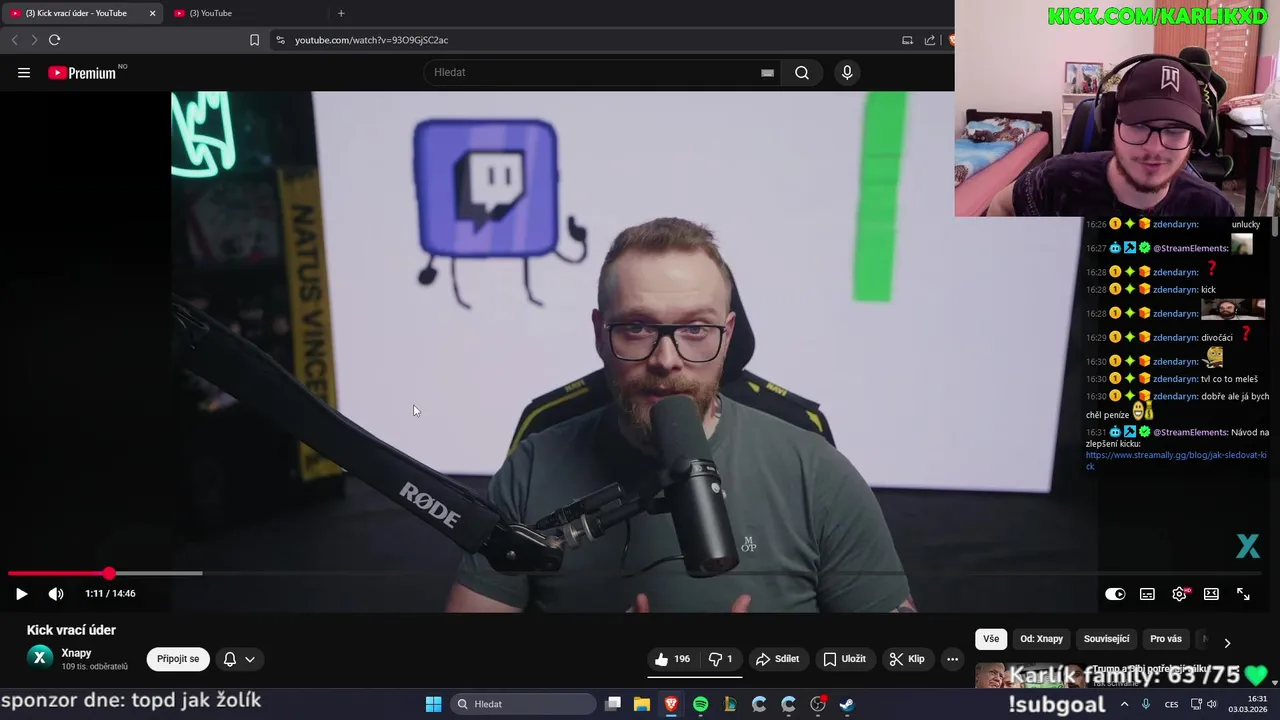The width and height of the screenshot is (1280, 720).
Task: View site information icon in address bar
Action: click(x=280, y=40)
